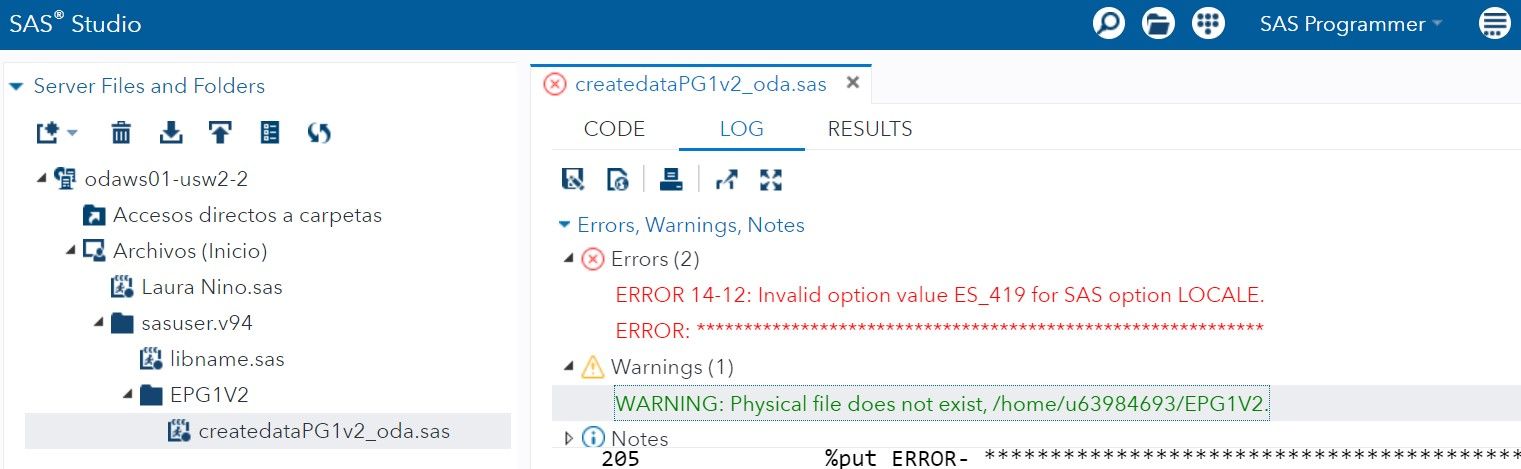Collapse the Warnings (1) group
1521x469 pixels.
tap(569, 366)
